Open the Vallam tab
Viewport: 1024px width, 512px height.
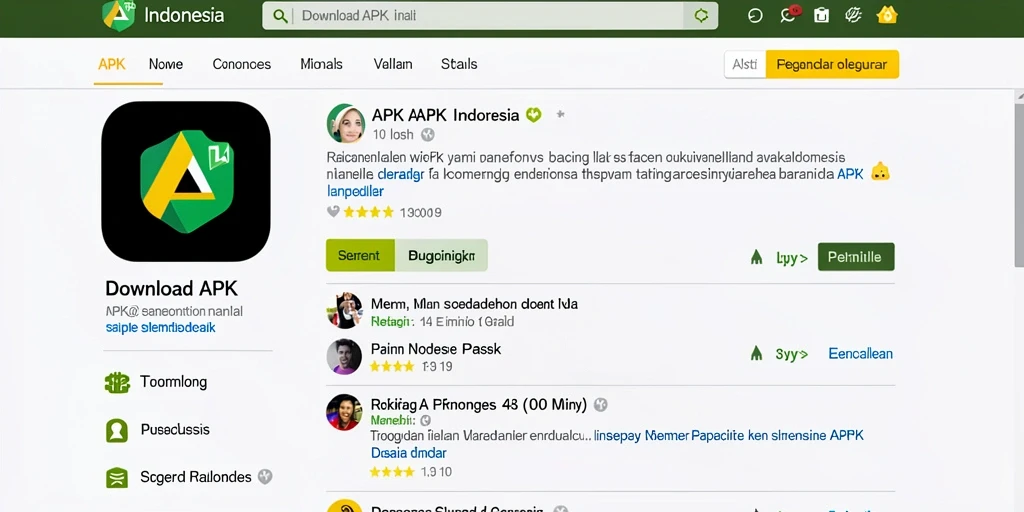pyautogui.click(x=392, y=64)
